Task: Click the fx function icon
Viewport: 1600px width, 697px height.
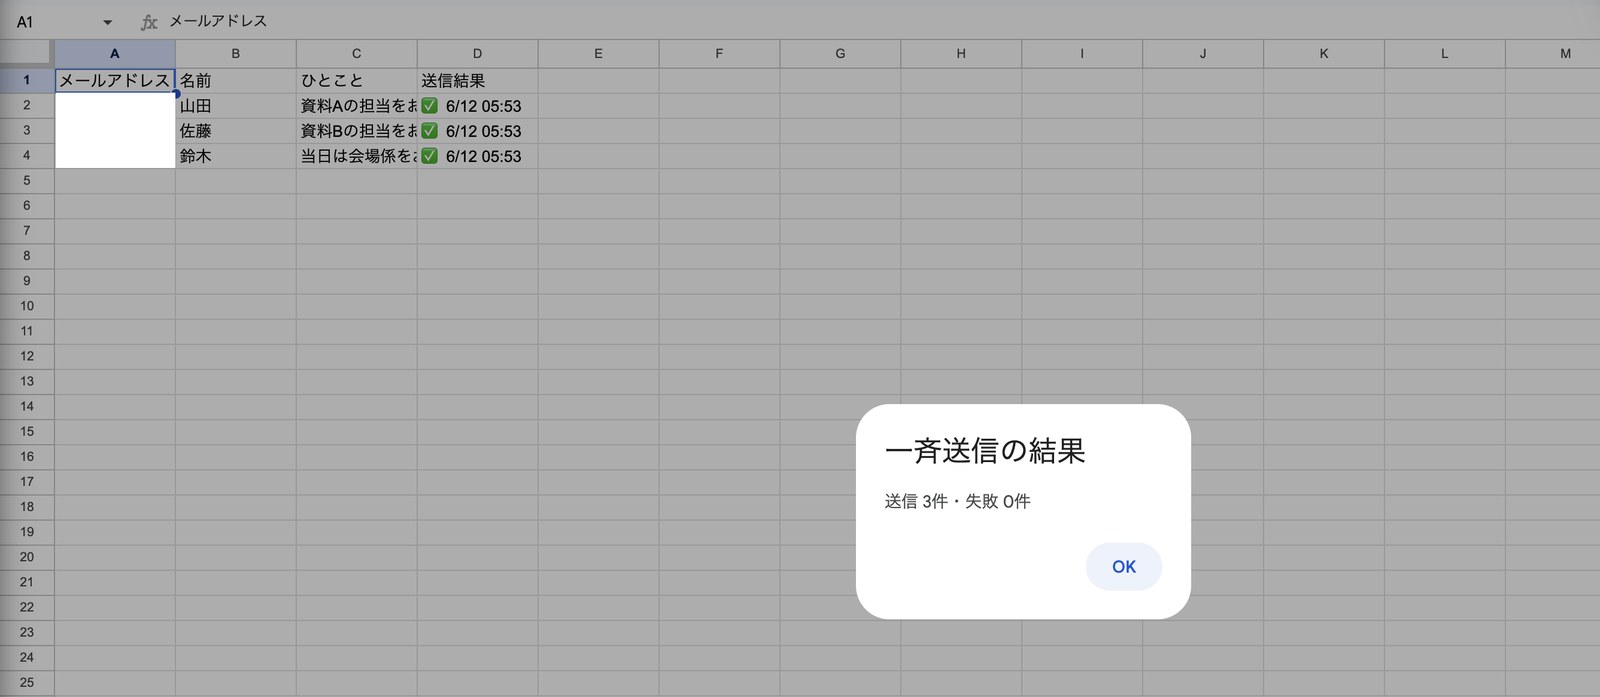Action: pos(149,21)
